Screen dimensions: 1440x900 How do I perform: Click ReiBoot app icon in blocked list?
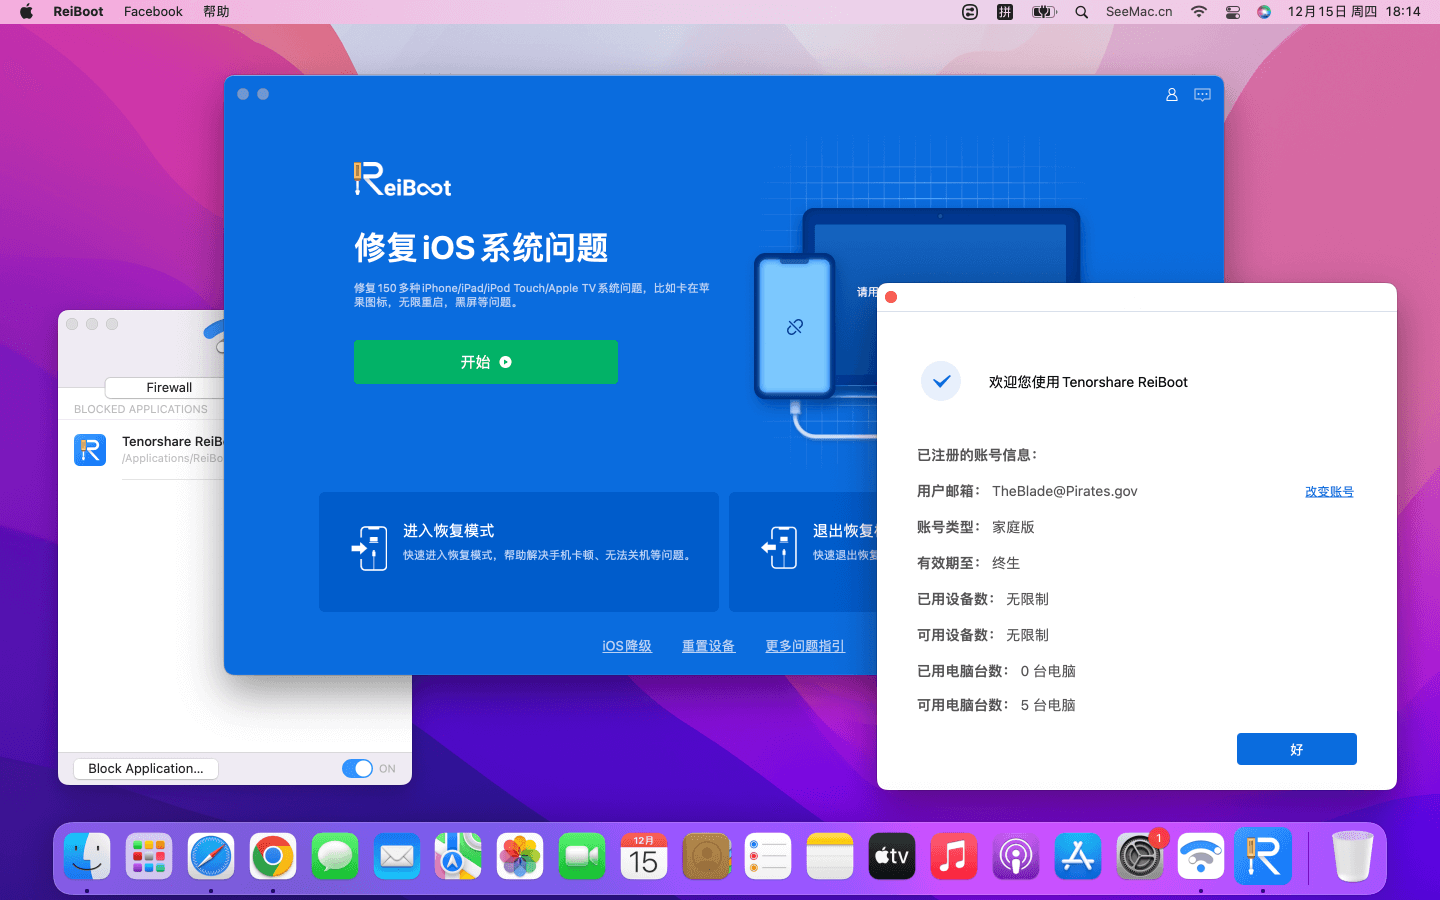click(90, 449)
